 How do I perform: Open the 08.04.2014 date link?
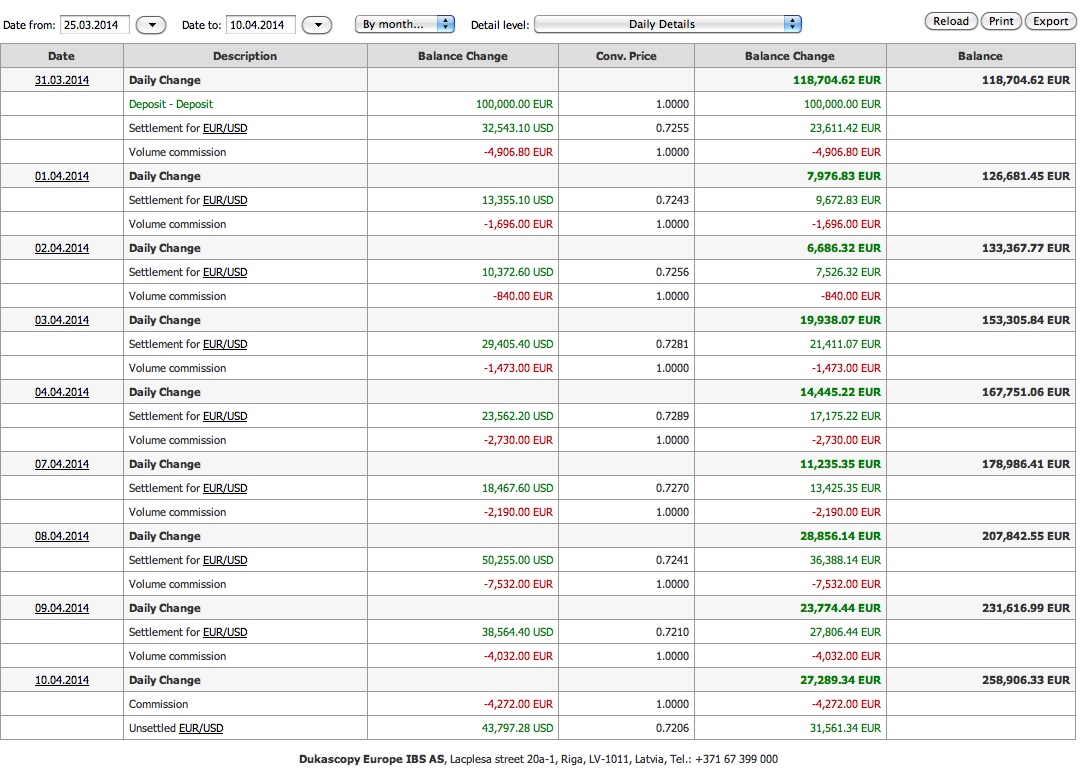(62, 536)
